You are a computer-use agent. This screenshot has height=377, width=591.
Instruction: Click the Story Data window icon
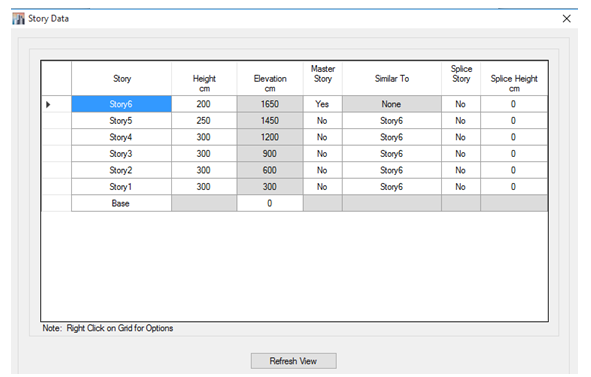(18, 18)
